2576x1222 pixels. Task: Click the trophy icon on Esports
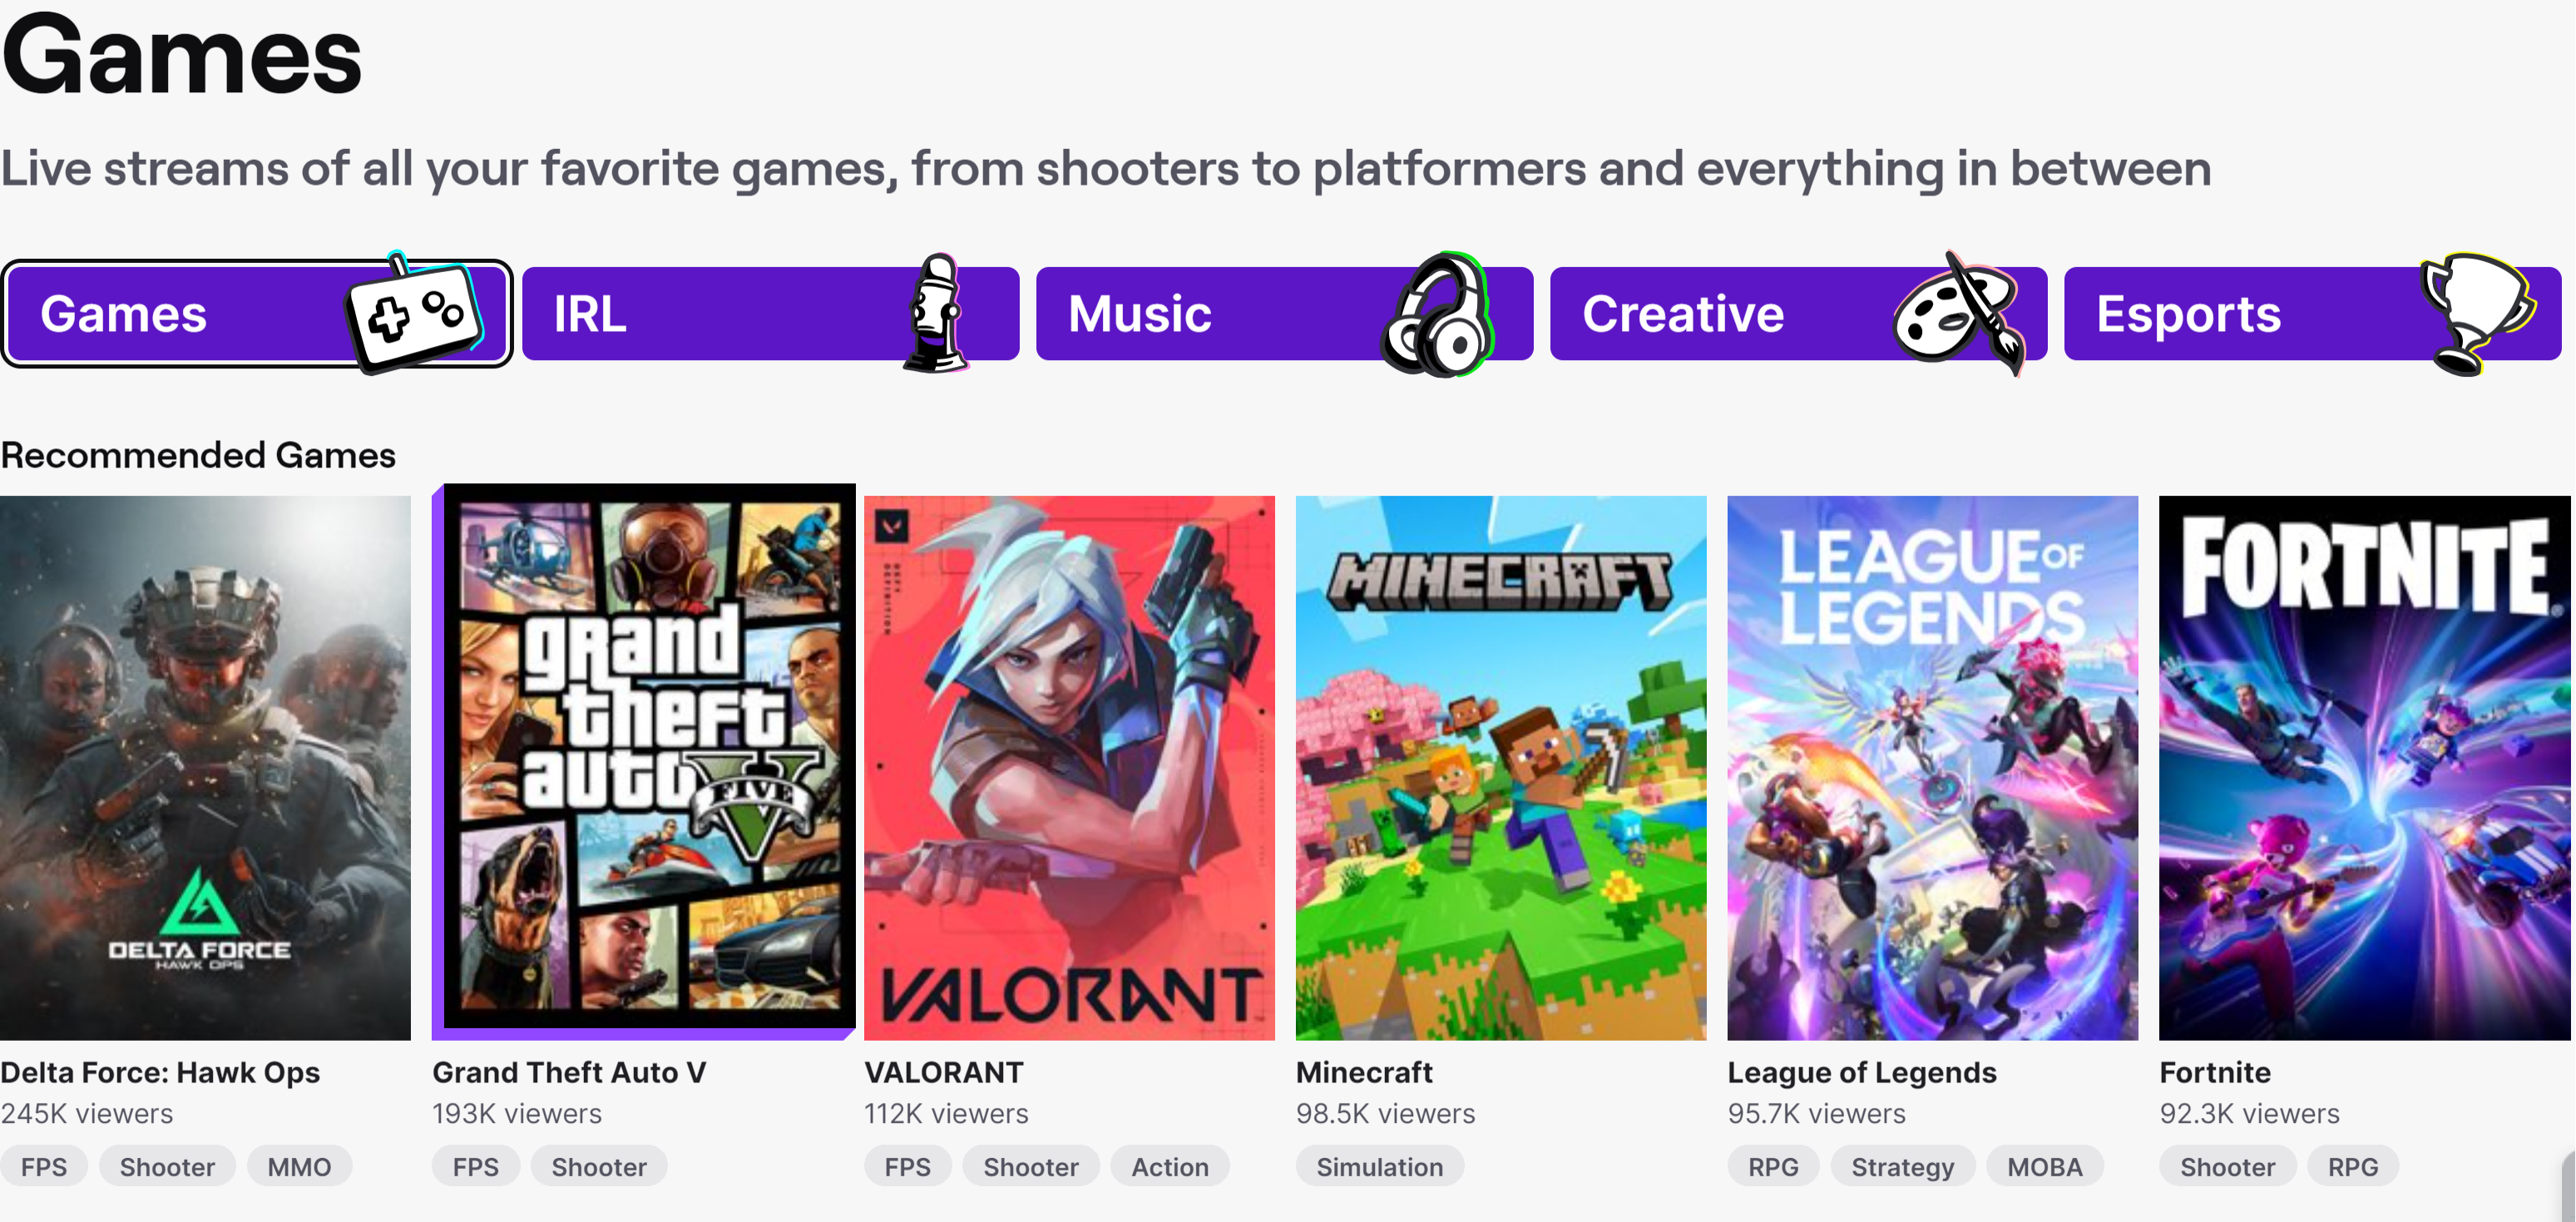[x=2475, y=310]
